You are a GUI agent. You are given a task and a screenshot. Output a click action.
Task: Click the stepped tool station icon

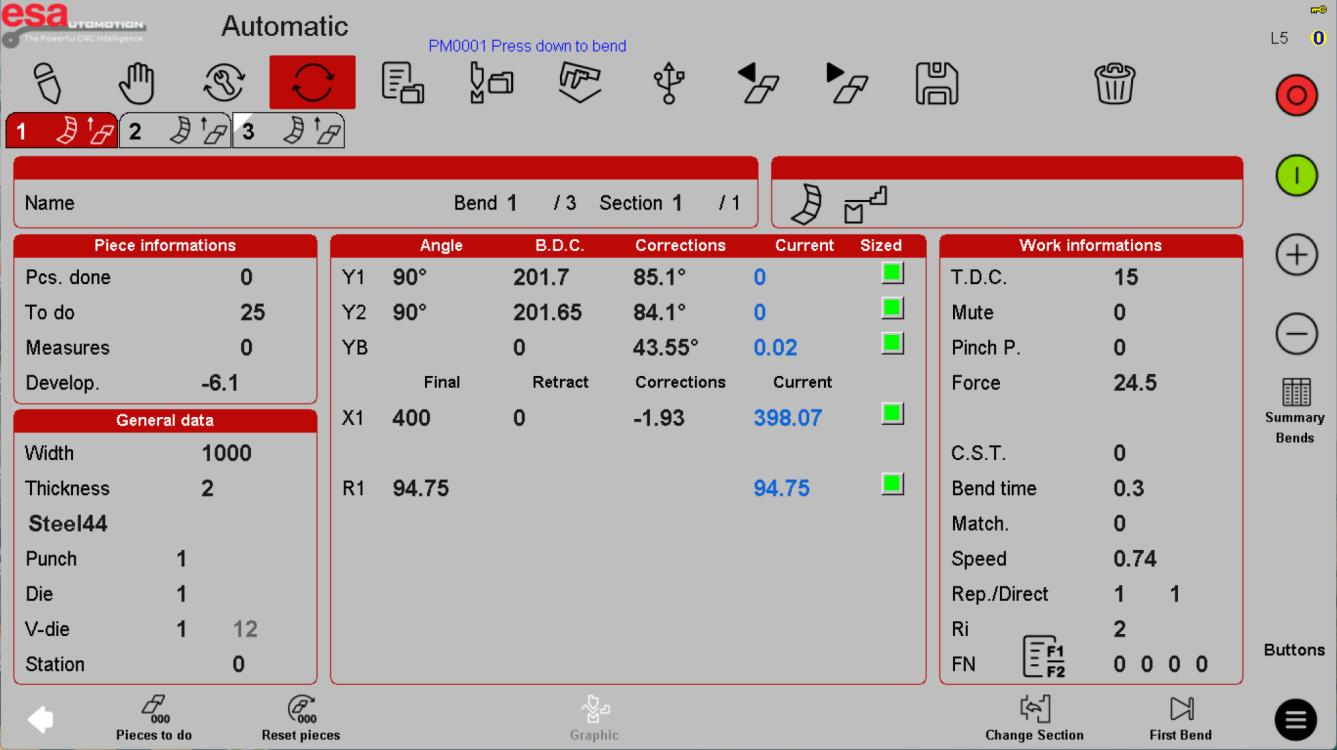[x=867, y=205]
